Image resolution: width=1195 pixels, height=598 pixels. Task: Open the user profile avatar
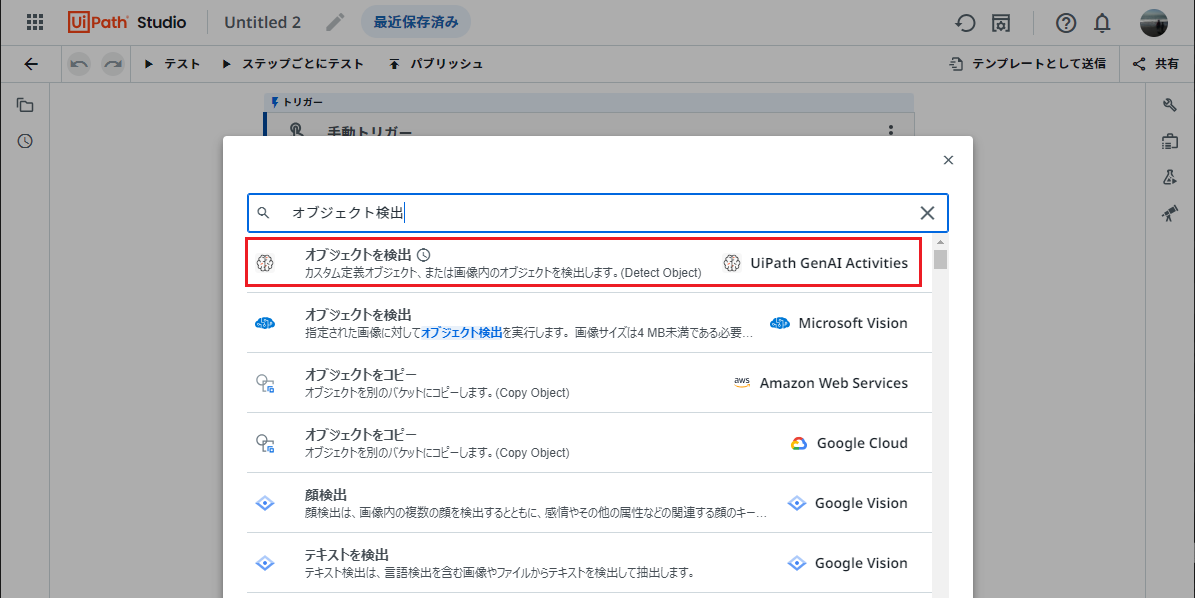[1154, 22]
